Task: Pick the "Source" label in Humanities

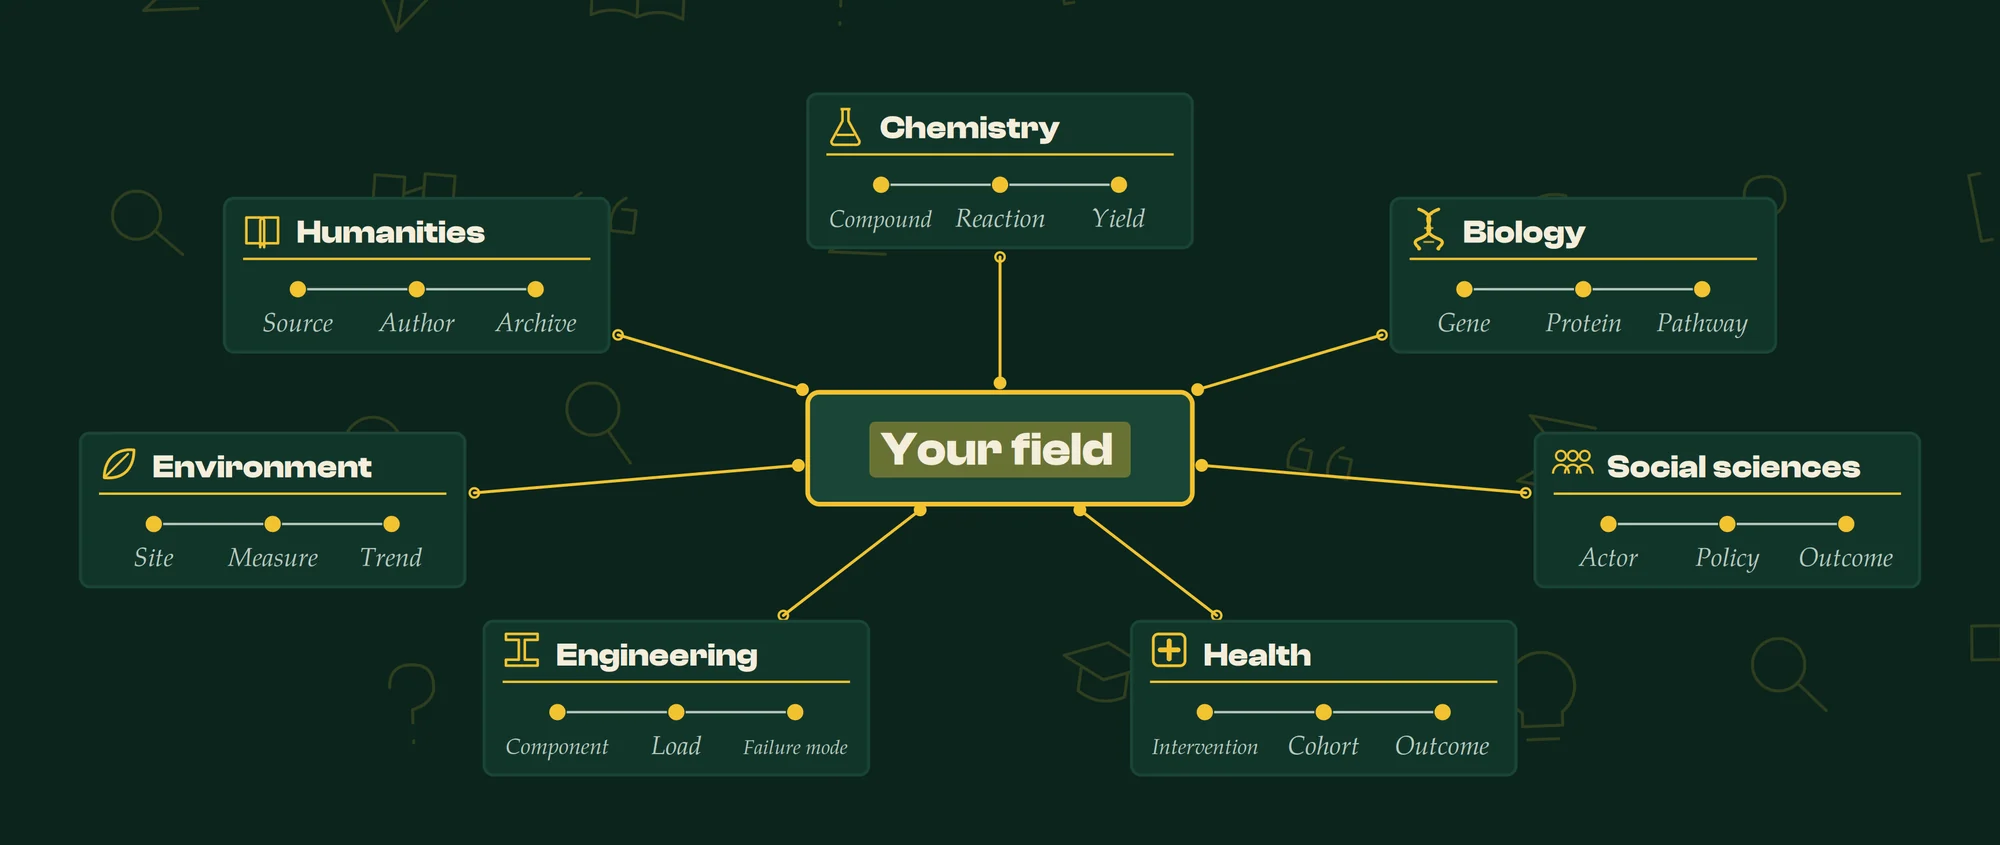Action: [x=298, y=323]
